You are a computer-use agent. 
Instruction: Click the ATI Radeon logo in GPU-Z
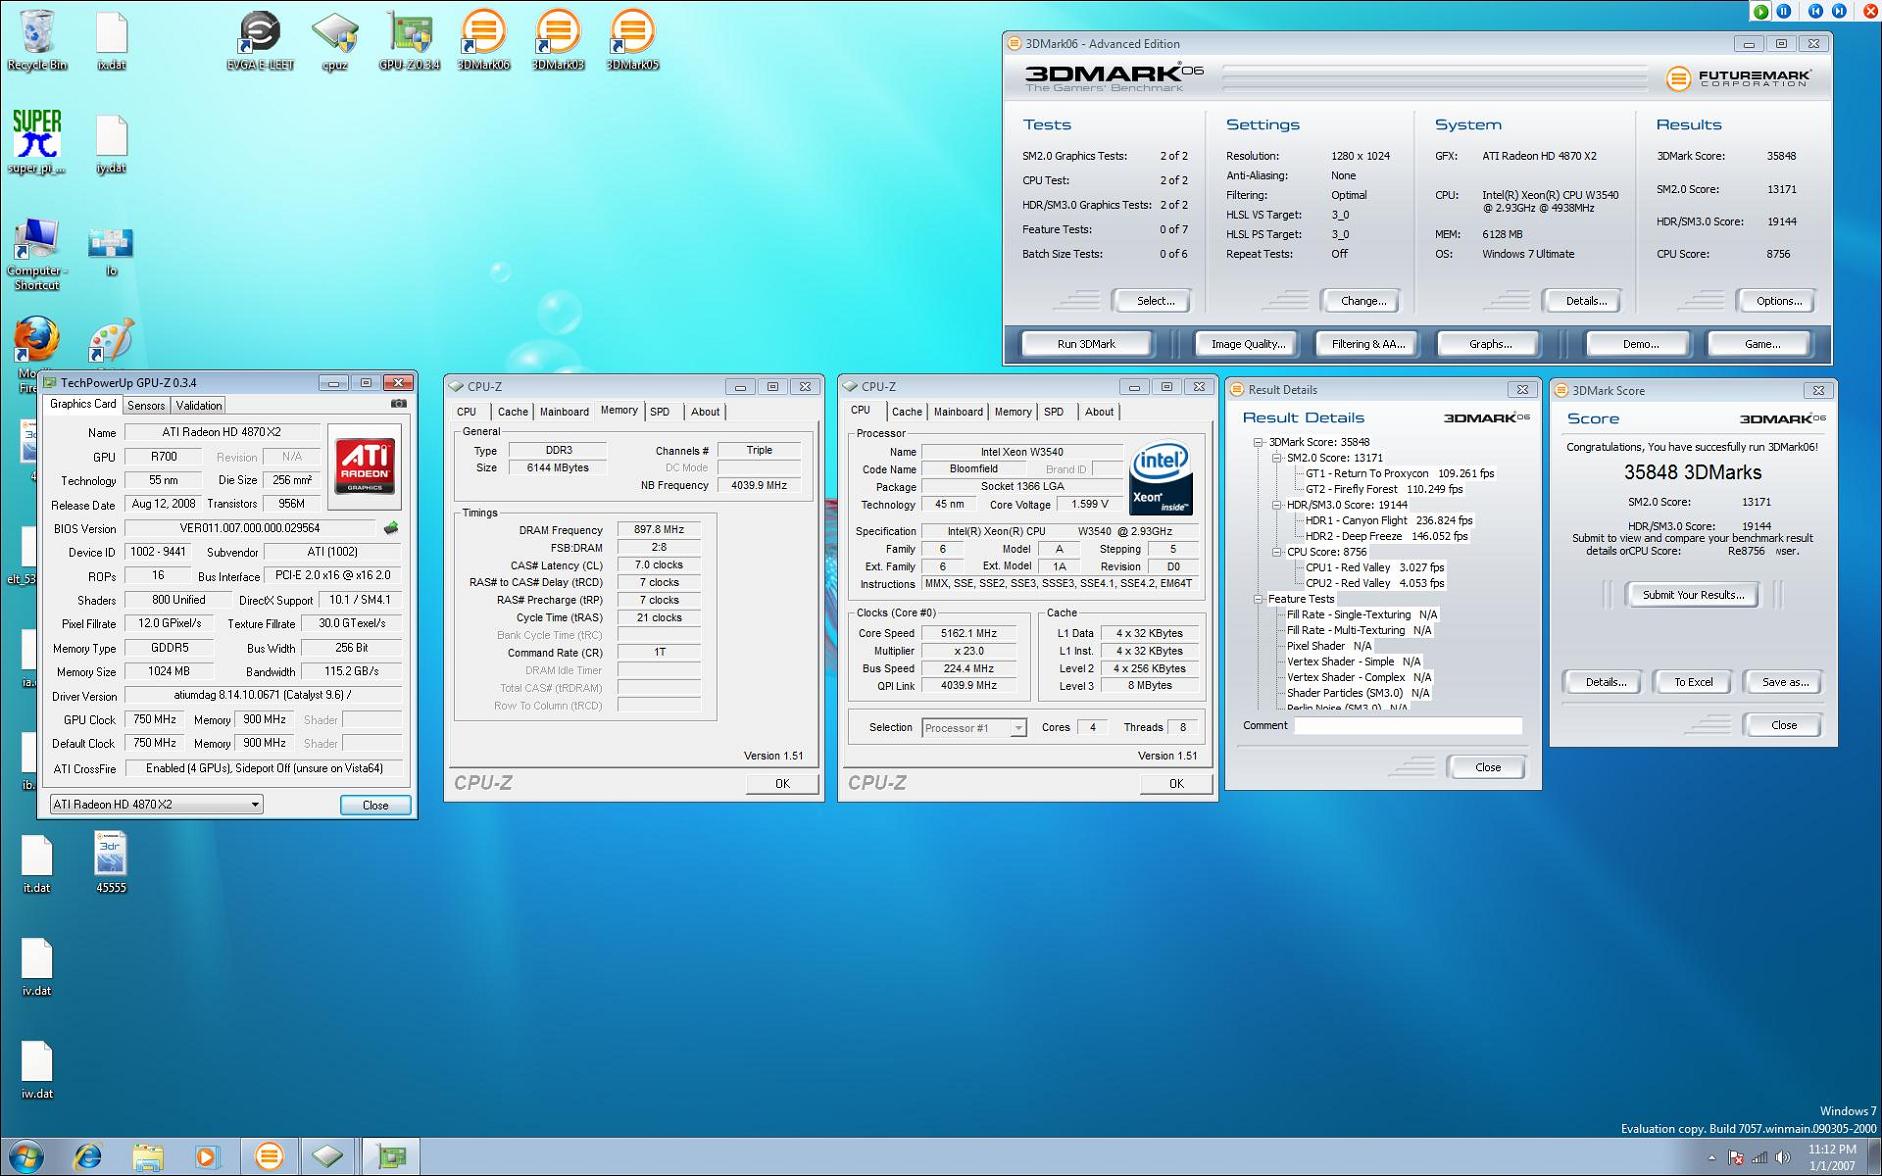[364, 465]
